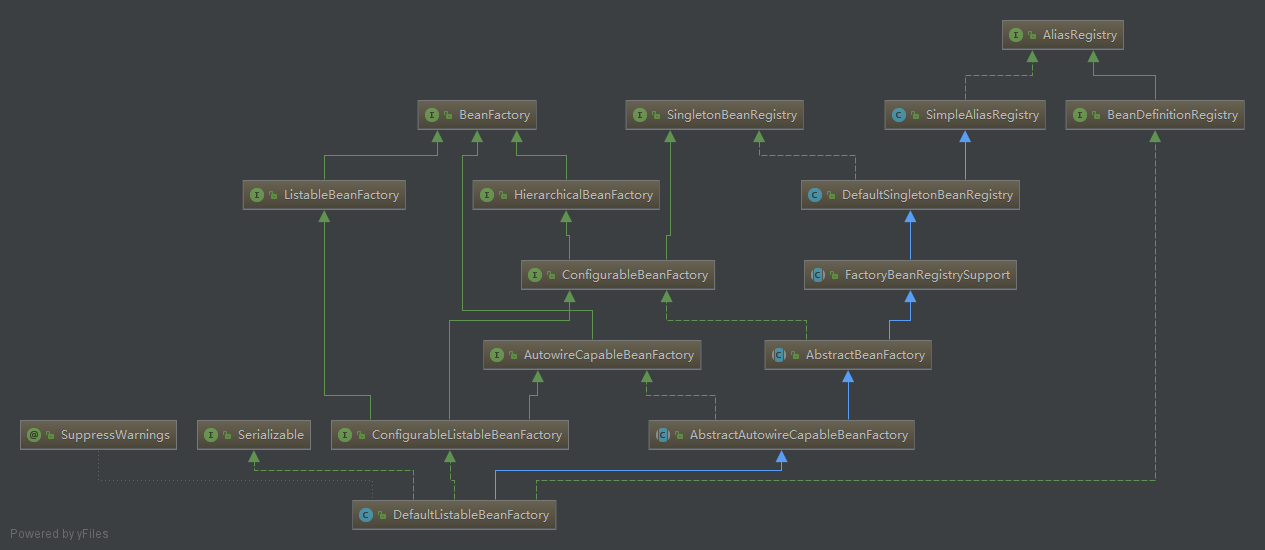1265x550 pixels.
Task: Click the AbstractAutowireCapableBeanFactory node label
Action: 799,435
